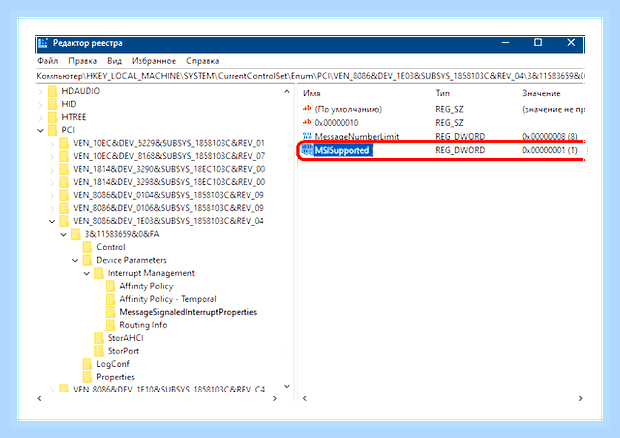Click the (По умолчанию) string value icon
620x438 pixels.
pyautogui.click(x=307, y=109)
